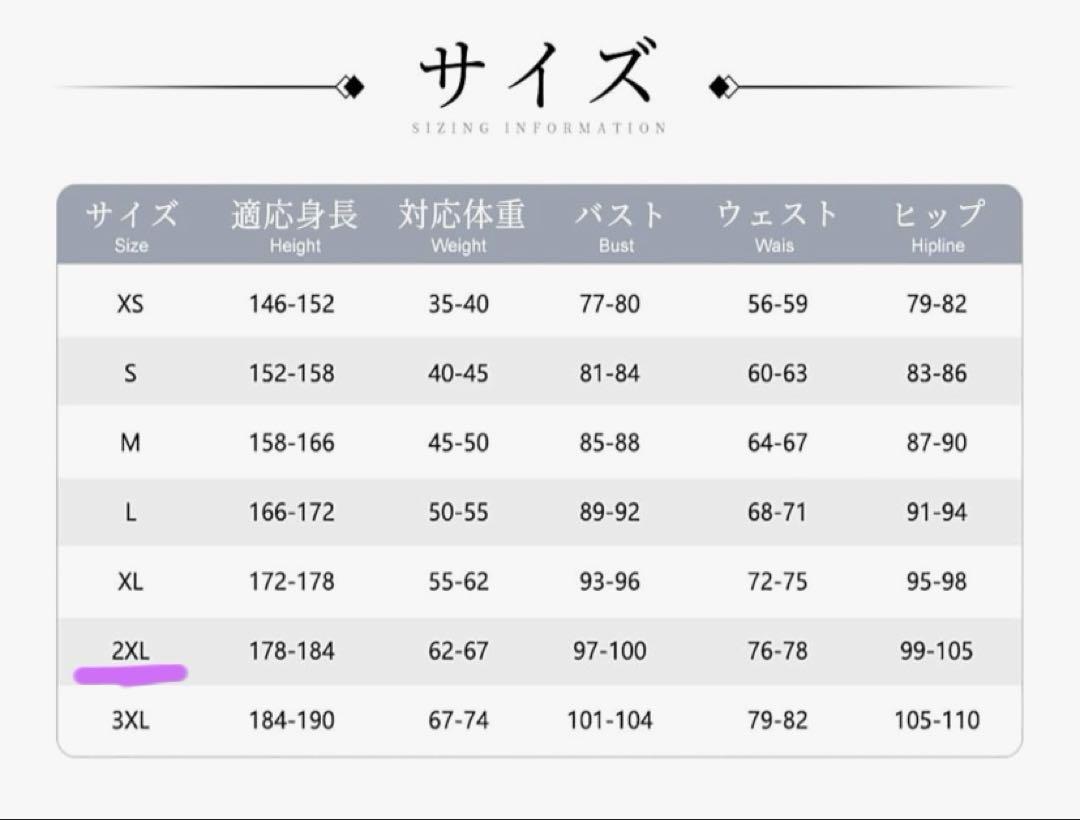Click the ウェスト Wais column header
Viewport: 1080px width, 820px height.
point(776,226)
